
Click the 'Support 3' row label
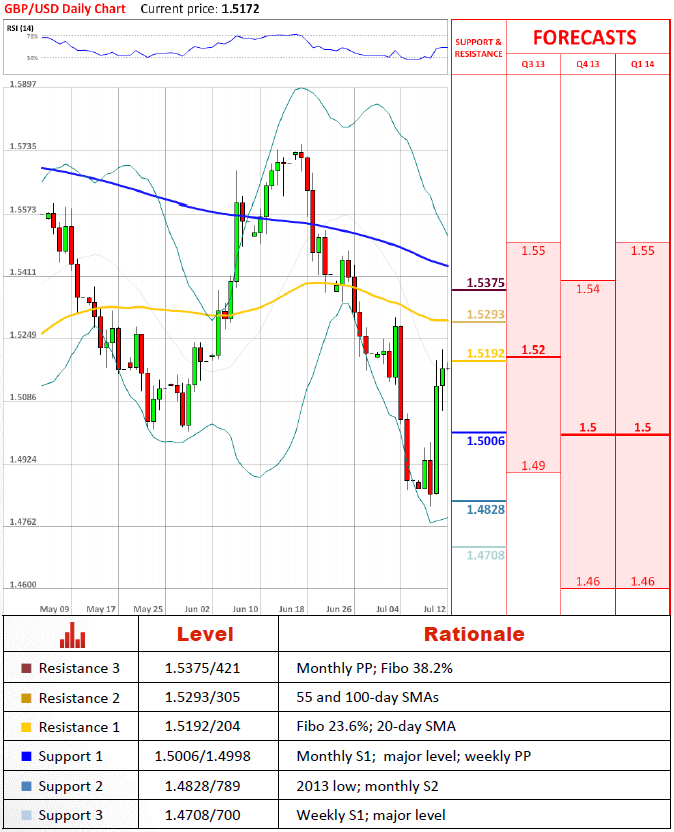click(71, 816)
